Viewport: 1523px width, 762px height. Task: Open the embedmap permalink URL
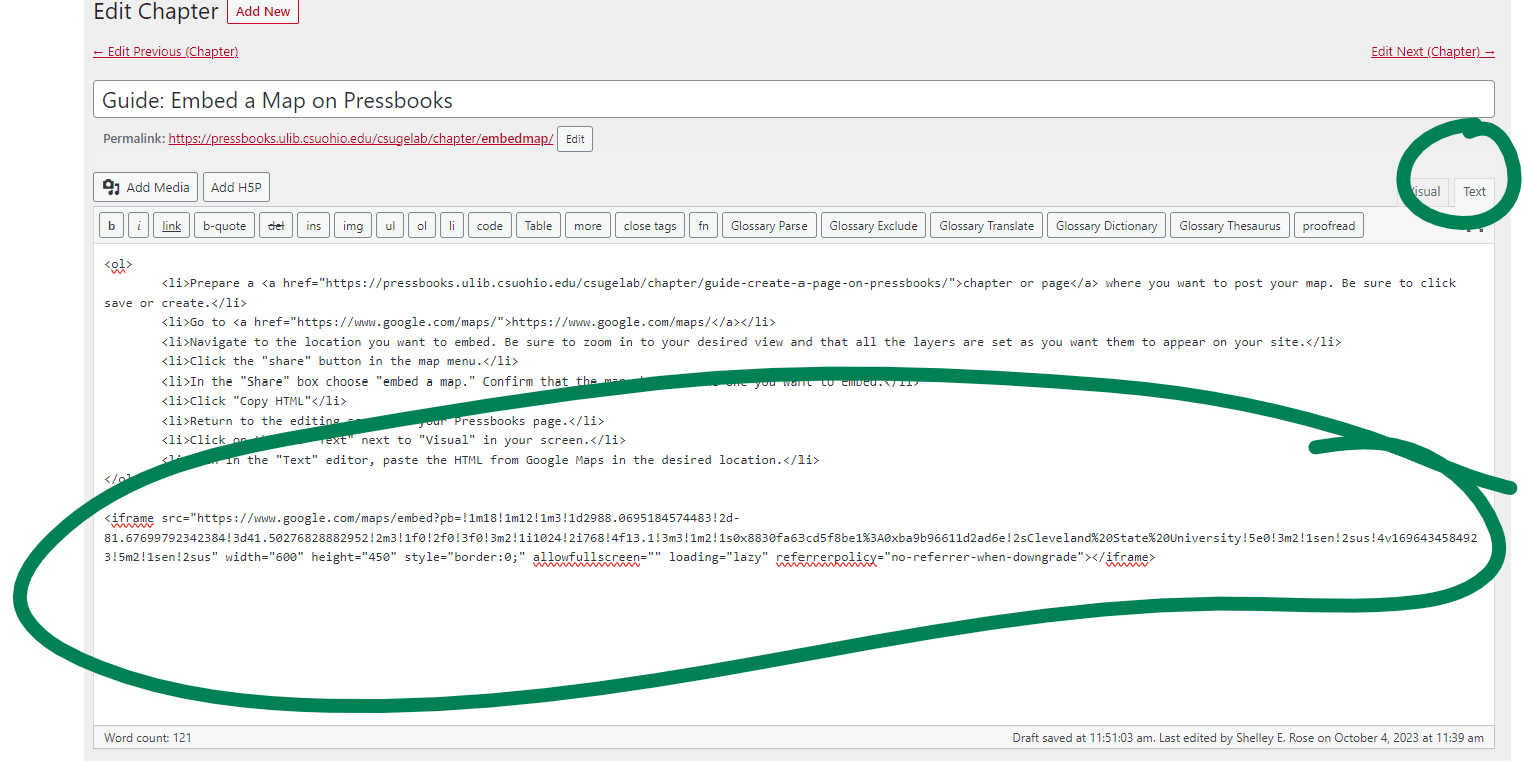coord(360,139)
